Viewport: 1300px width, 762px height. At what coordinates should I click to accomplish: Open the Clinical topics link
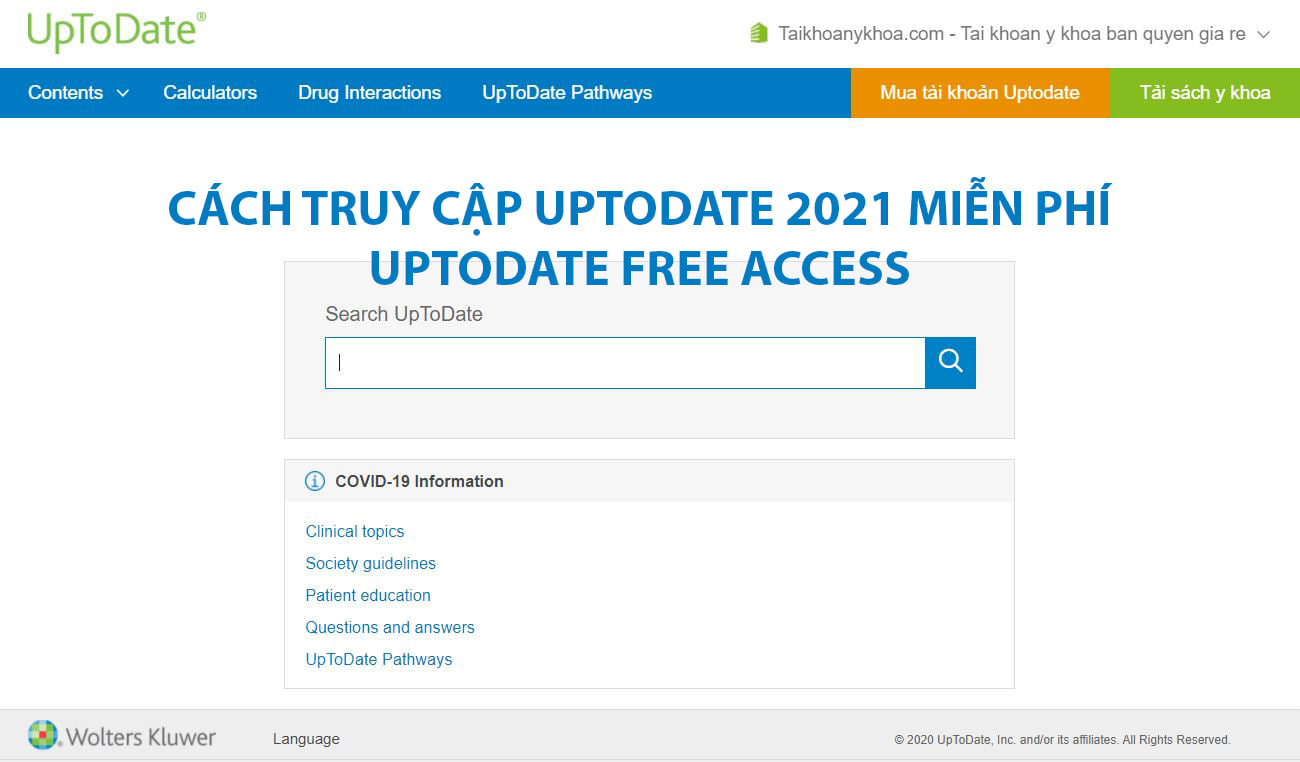[x=355, y=531]
